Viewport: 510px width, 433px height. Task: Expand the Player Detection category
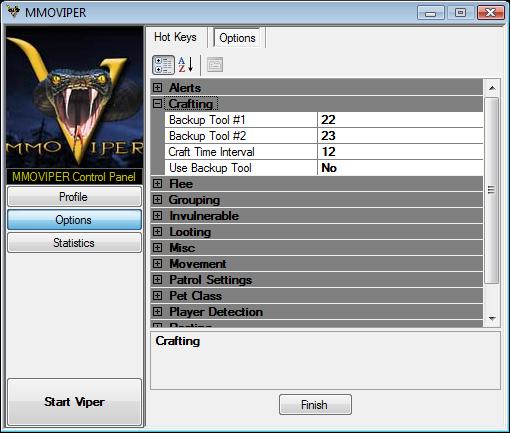[x=157, y=312]
